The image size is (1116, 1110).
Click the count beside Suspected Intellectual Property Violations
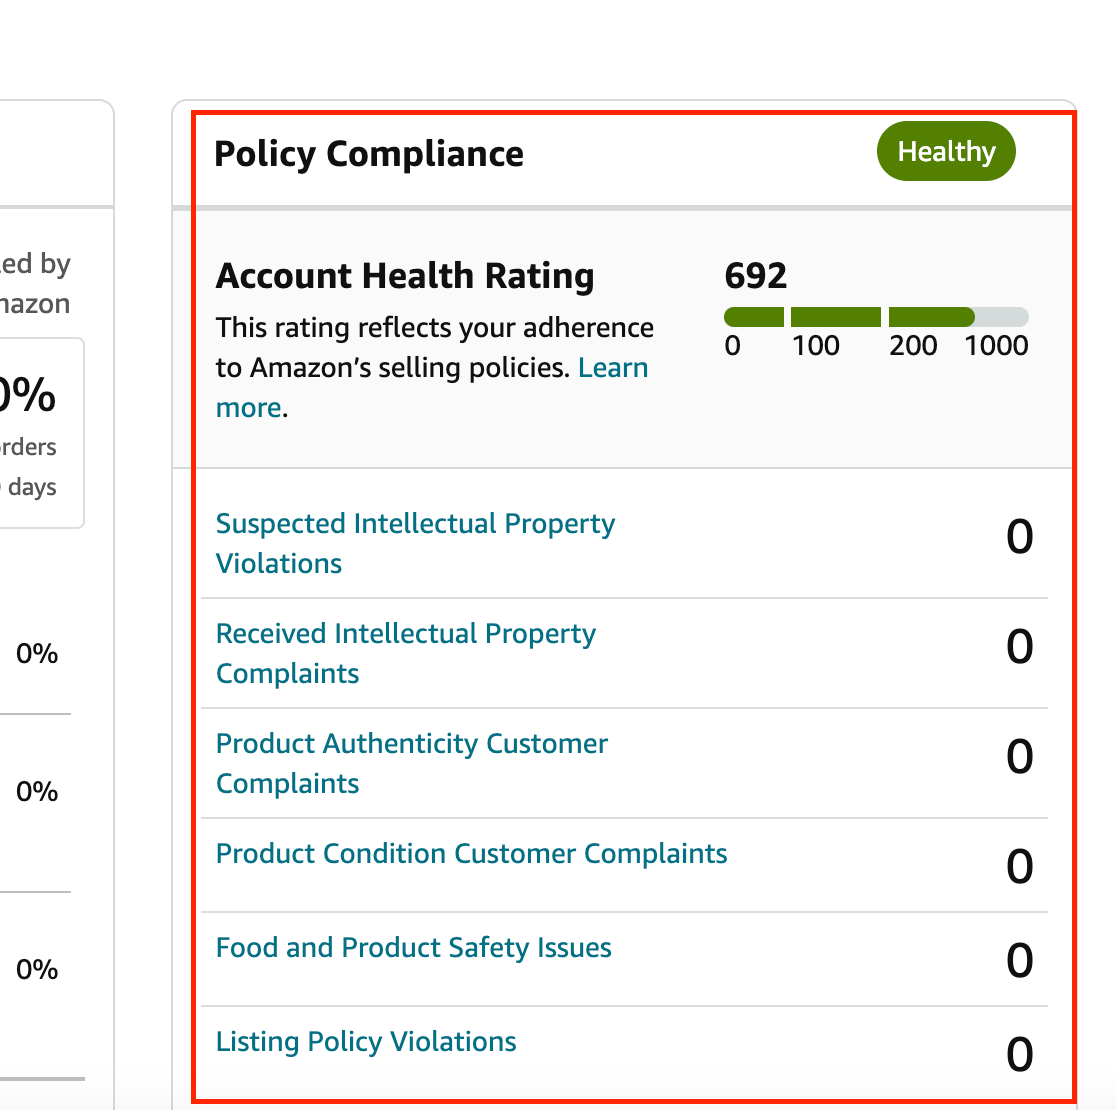click(1019, 537)
